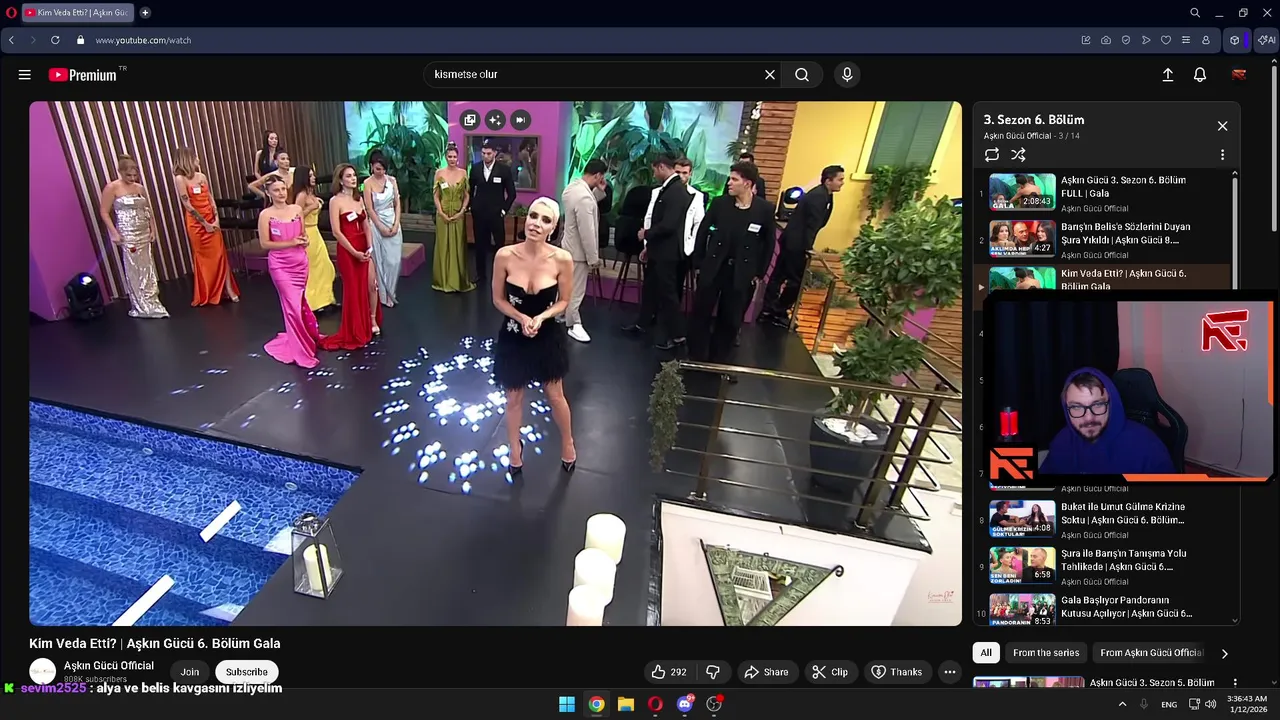The image size is (1280, 720).
Task: Reload the page
Action: coord(55,40)
